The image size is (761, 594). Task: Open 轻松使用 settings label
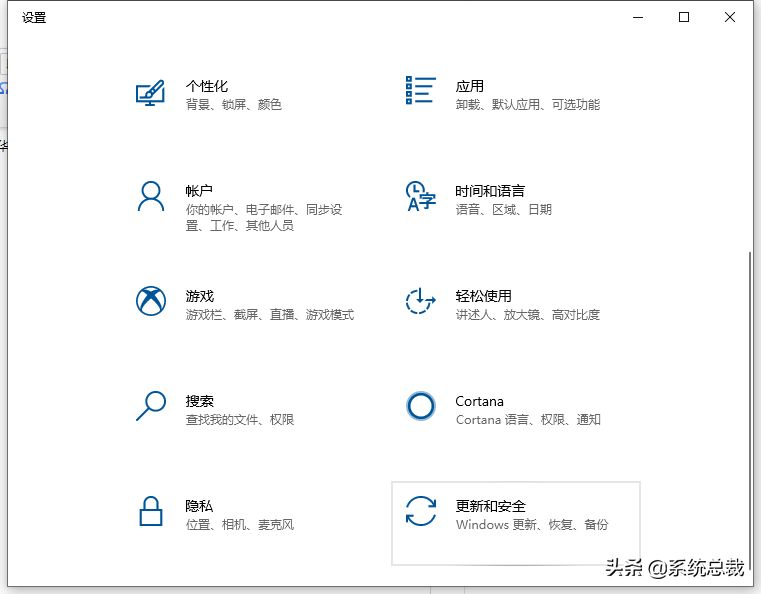[x=483, y=296]
